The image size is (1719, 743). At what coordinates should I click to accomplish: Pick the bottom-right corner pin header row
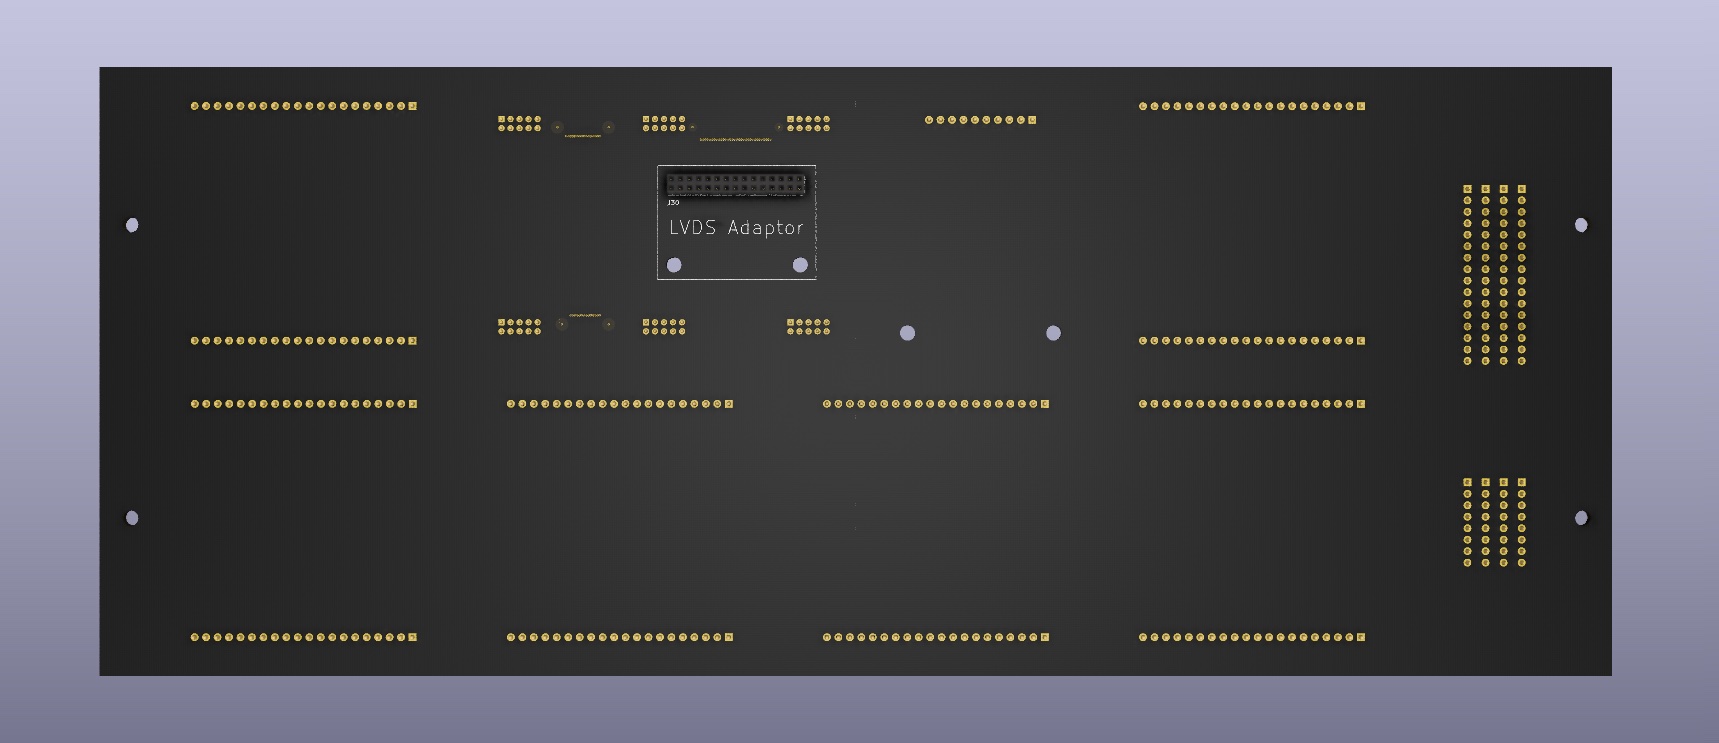pos(1251,637)
